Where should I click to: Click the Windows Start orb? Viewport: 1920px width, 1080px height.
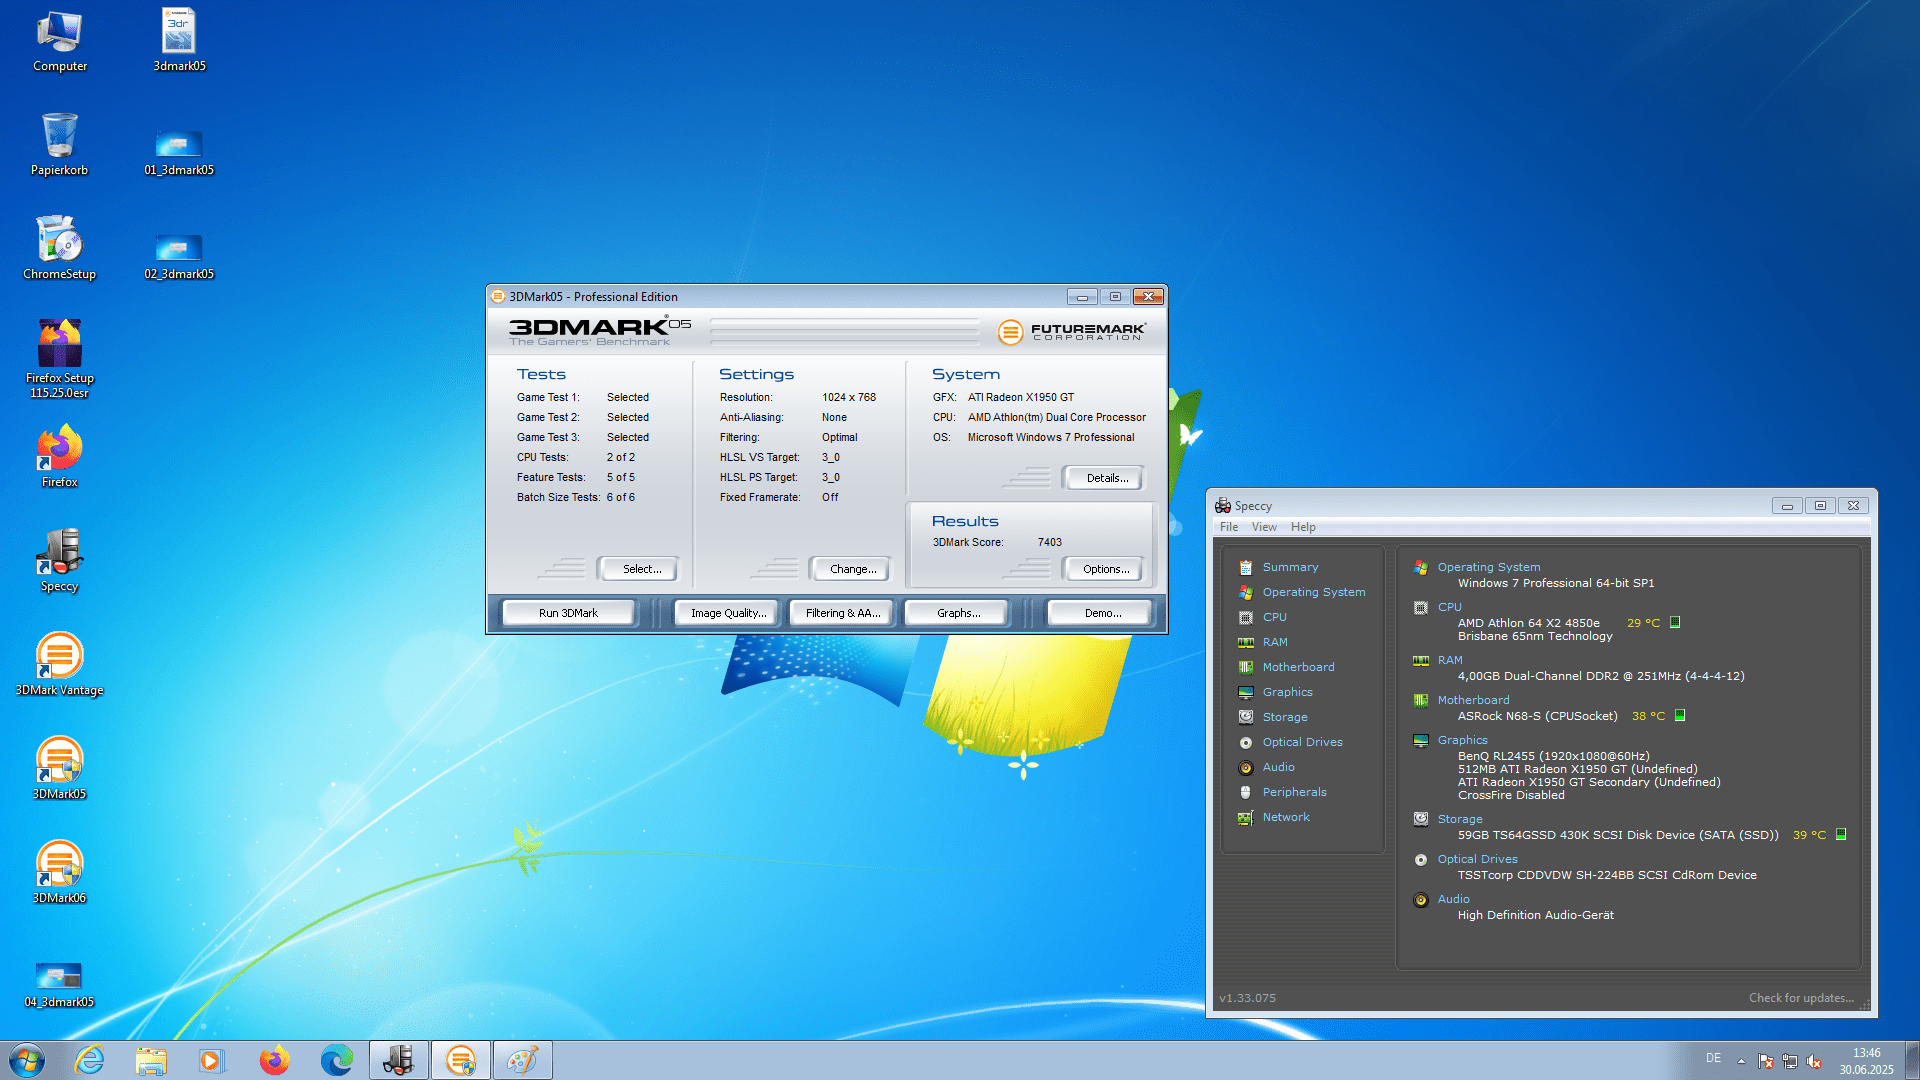27,1060
